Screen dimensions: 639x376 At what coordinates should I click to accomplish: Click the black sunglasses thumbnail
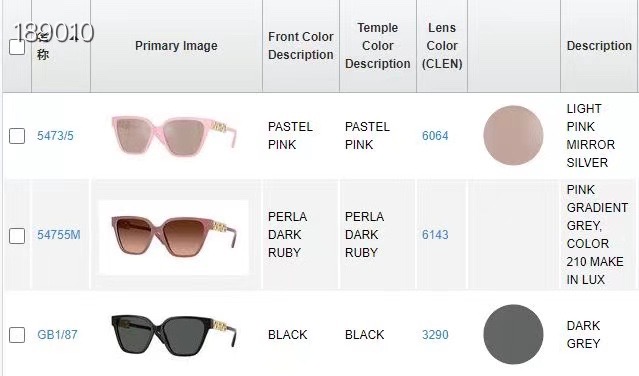tap(174, 335)
